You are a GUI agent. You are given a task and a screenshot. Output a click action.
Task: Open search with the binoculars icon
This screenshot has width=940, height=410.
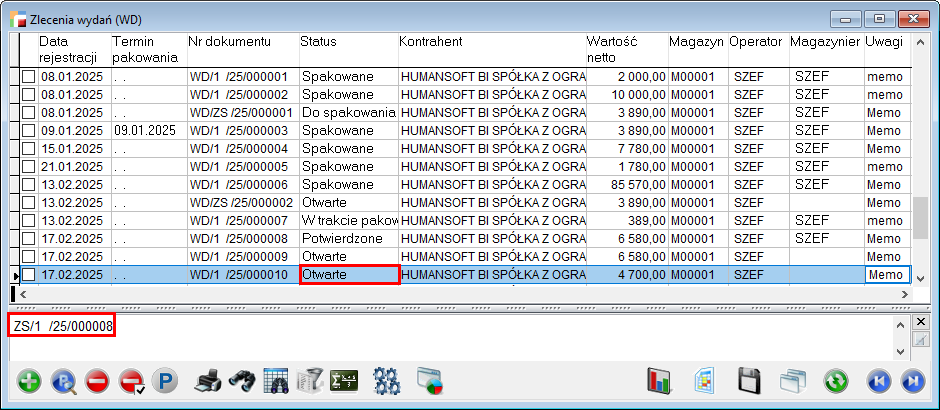point(241,381)
